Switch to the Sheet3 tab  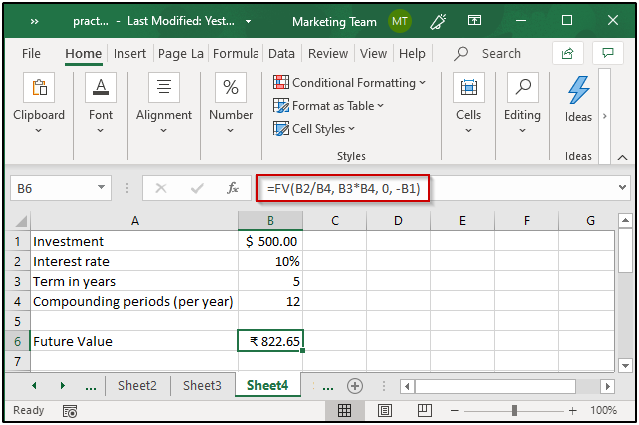(202, 385)
